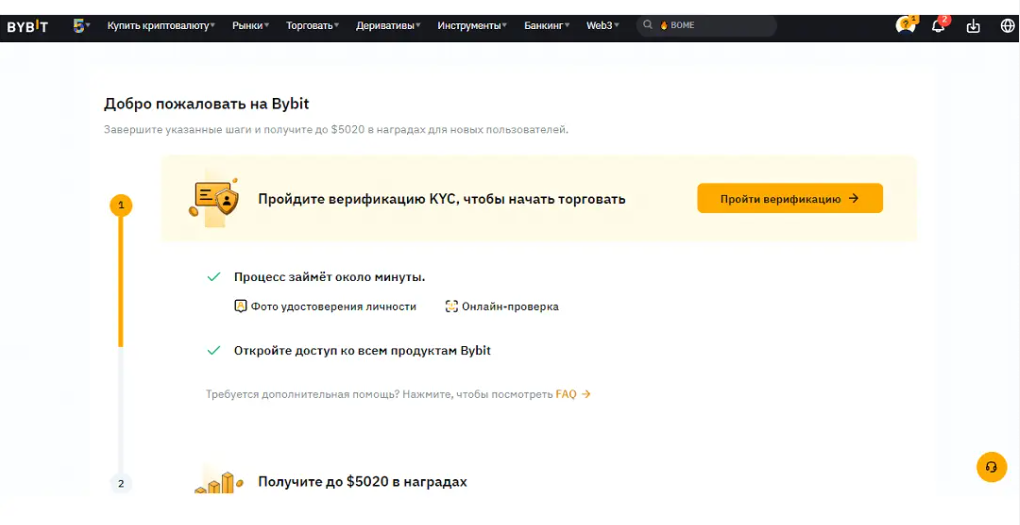Click the Пройти верификацию button
Screen dimensions: 1020x525
click(x=790, y=198)
